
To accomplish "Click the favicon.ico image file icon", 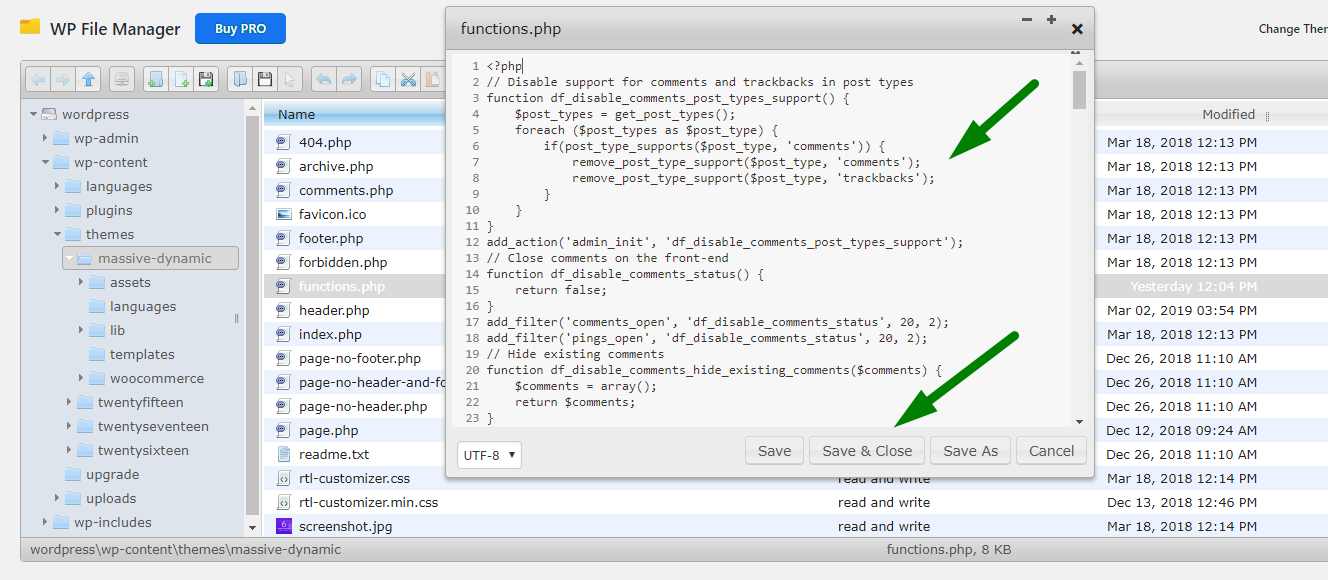I will pyautogui.click(x=283, y=215).
